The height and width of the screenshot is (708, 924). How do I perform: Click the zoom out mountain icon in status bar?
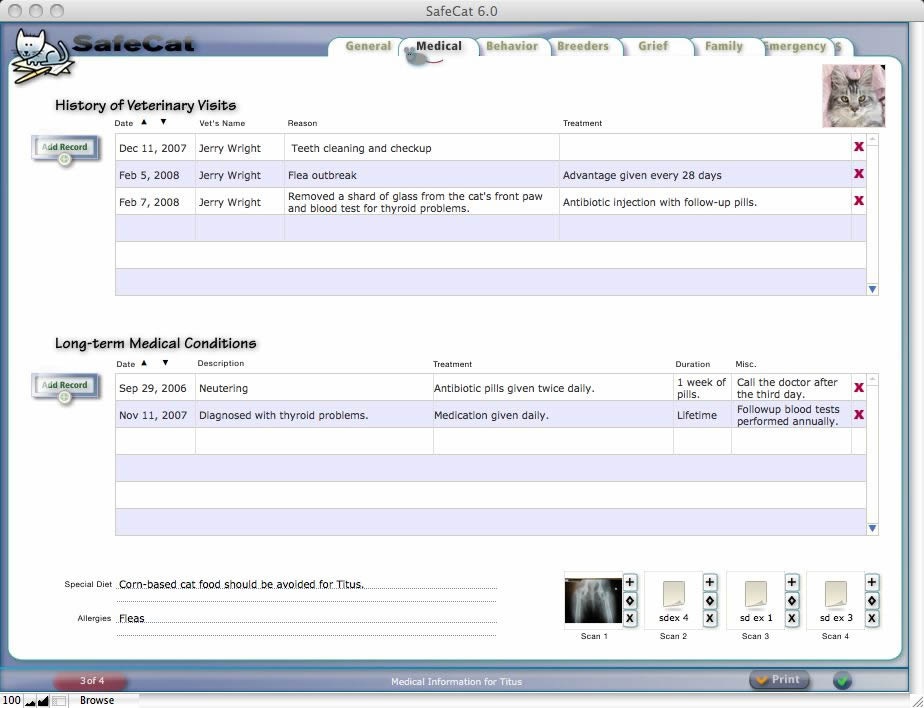[x=30, y=701]
